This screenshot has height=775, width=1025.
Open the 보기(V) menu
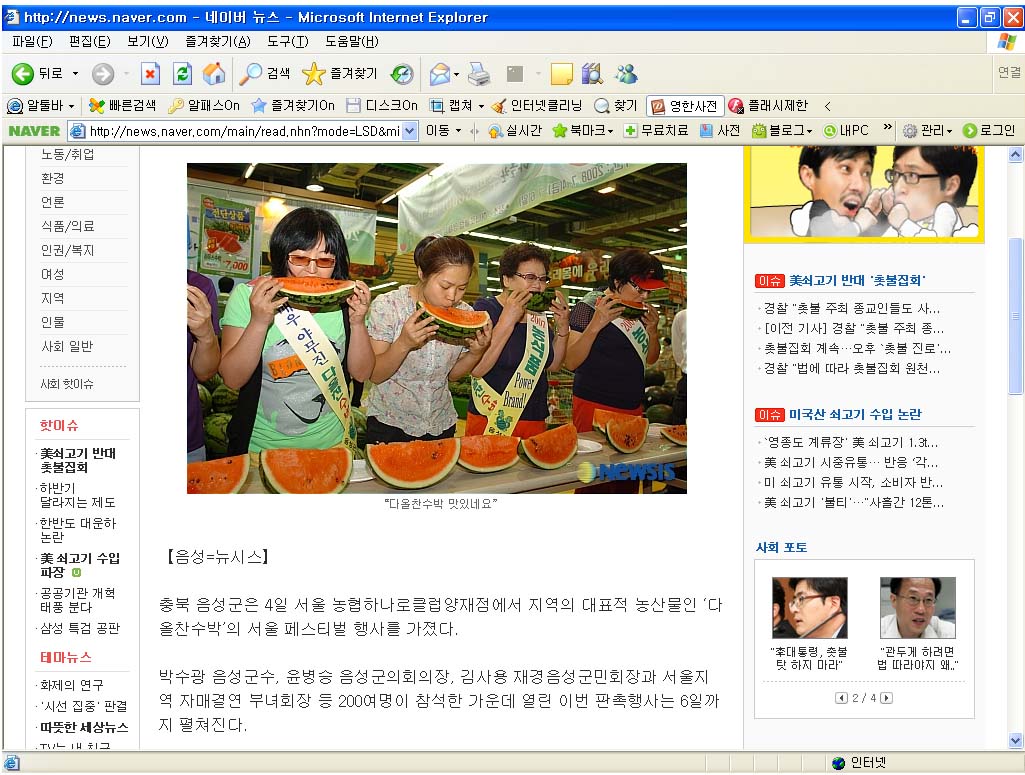[147, 41]
